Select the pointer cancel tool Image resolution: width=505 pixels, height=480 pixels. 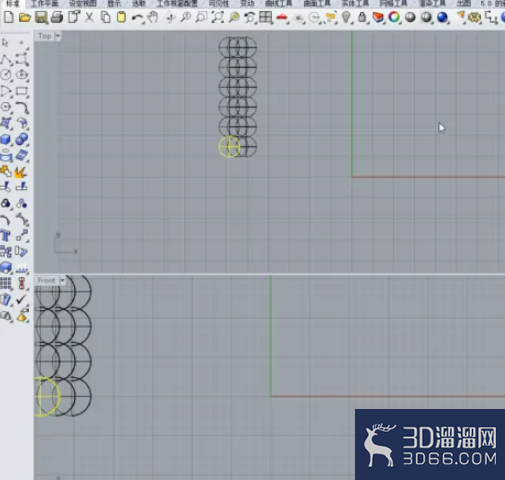[x=5, y=43]
